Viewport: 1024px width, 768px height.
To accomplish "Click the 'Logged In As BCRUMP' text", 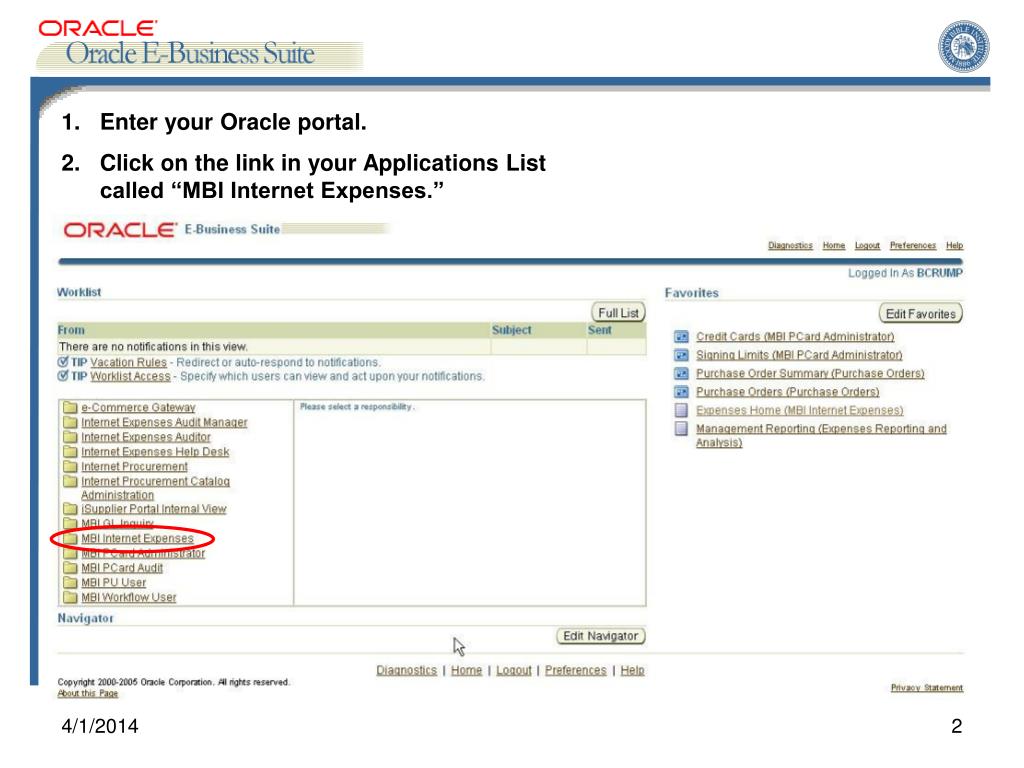I will click(905, 273).
